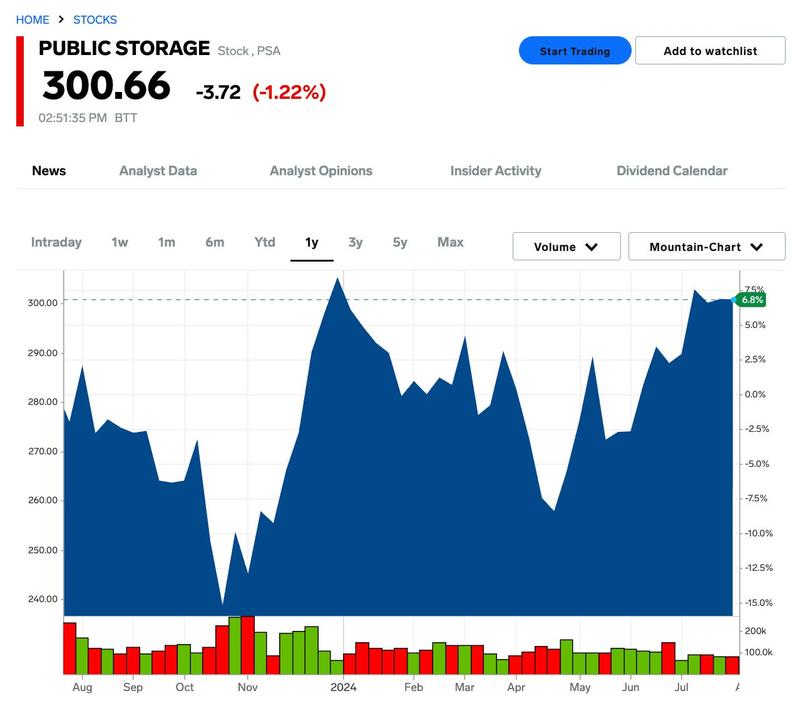Viewport: 800px width, 706px height.
Task: Click the Aug x-axis label
Action: 82,687
